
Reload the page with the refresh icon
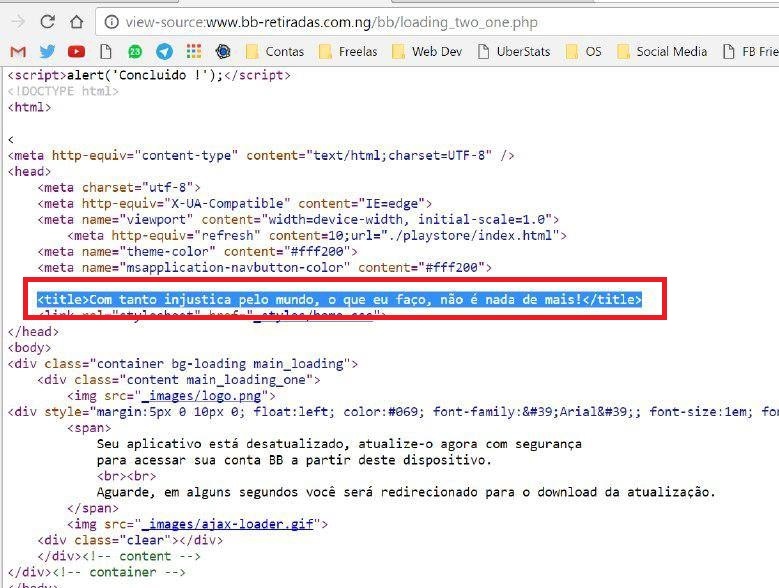pos(47,21)
